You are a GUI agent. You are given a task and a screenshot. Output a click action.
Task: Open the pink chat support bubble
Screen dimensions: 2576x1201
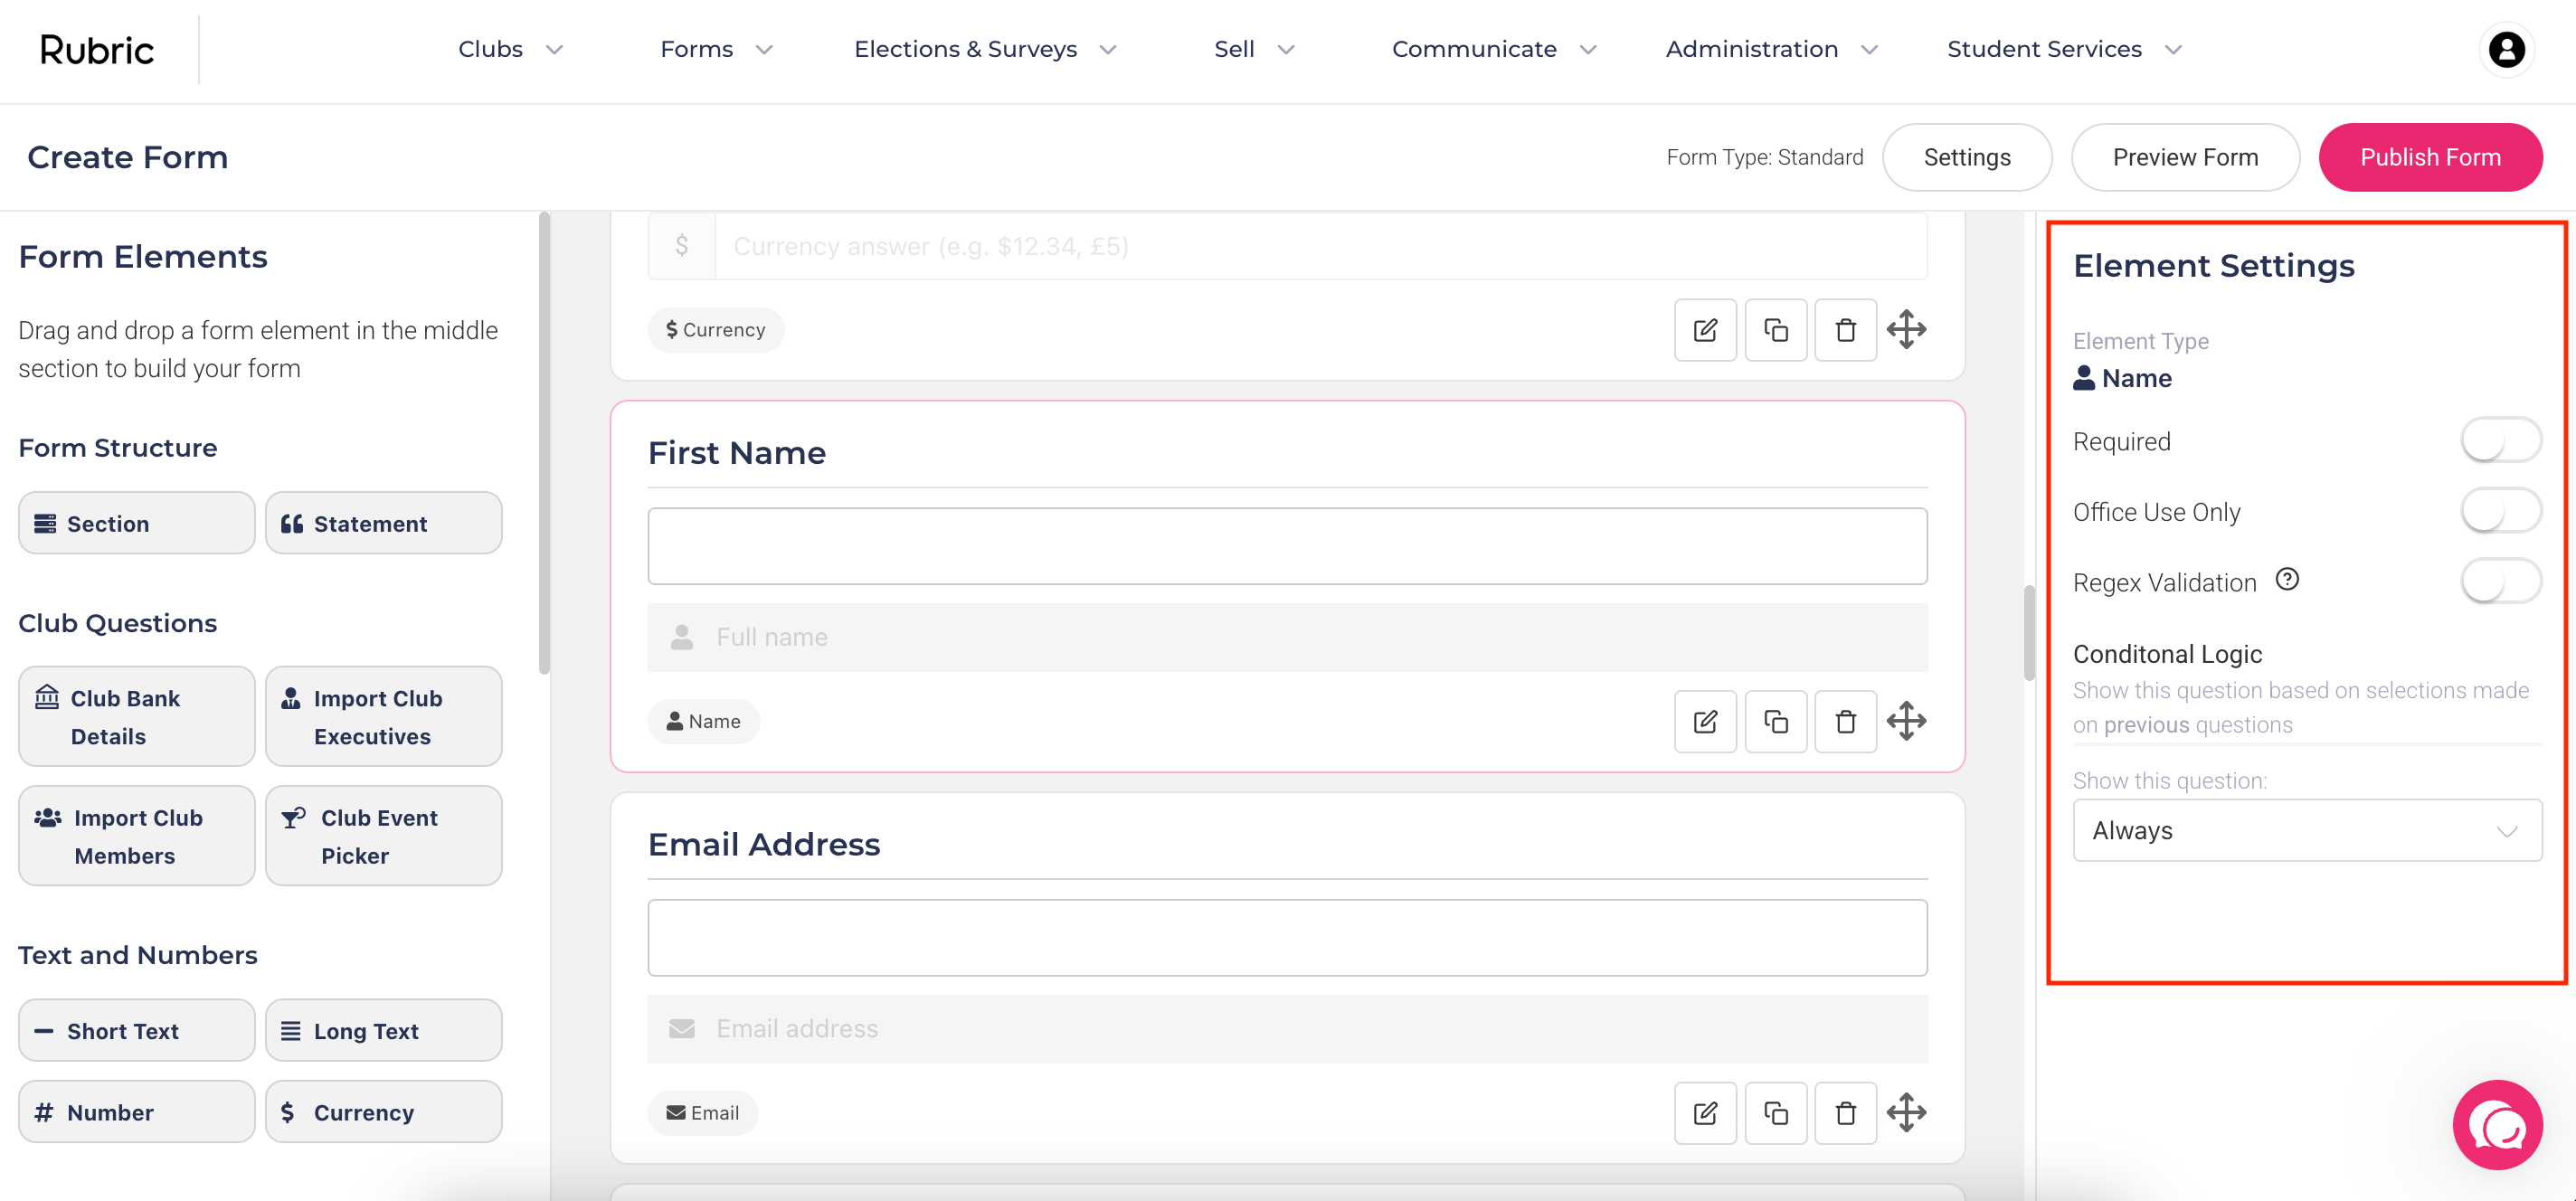coord(2497,1125)
